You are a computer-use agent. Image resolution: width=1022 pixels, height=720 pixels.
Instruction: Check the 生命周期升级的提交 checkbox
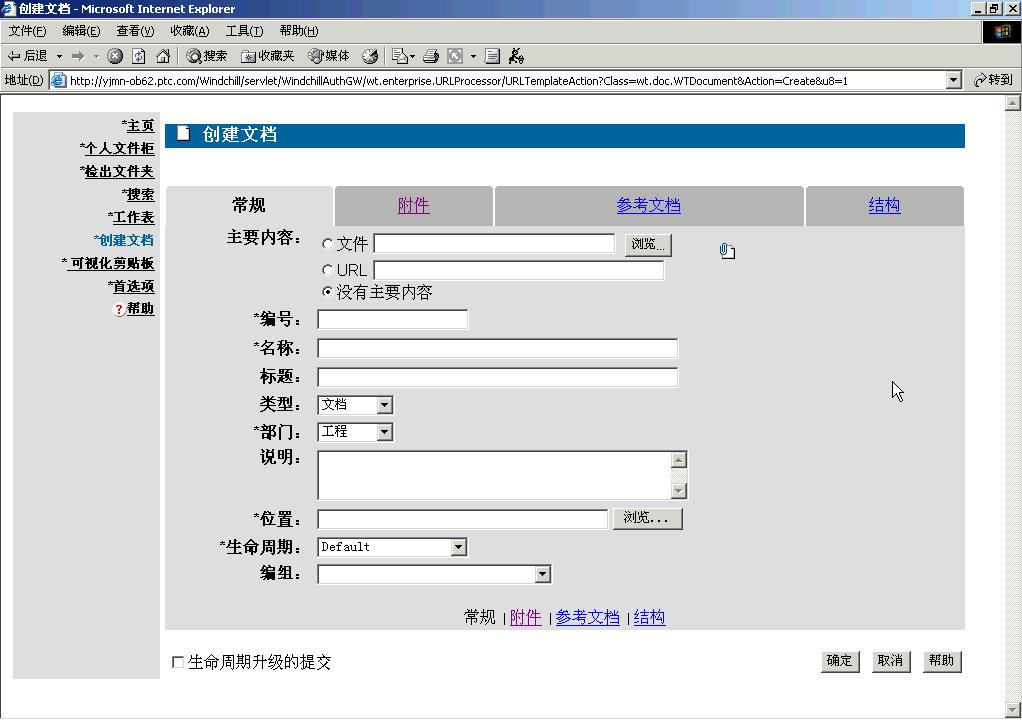click(177, 662)
